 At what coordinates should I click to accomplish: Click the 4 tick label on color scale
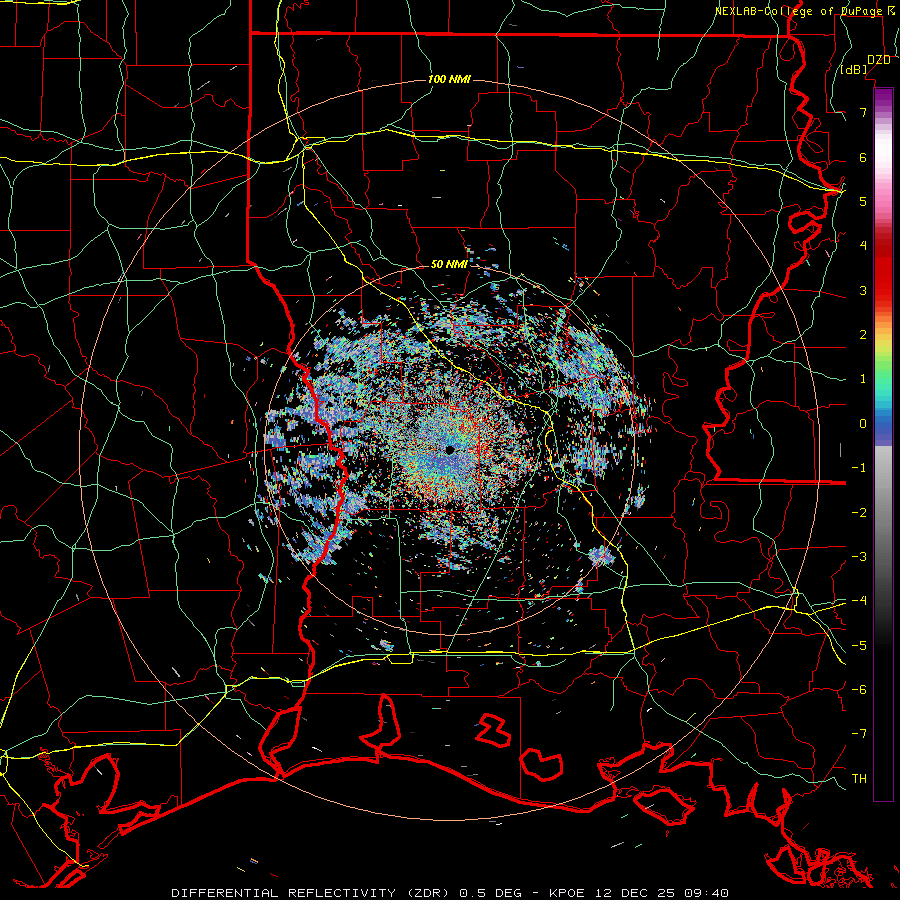pyautogui.click(x=863, y=246)
